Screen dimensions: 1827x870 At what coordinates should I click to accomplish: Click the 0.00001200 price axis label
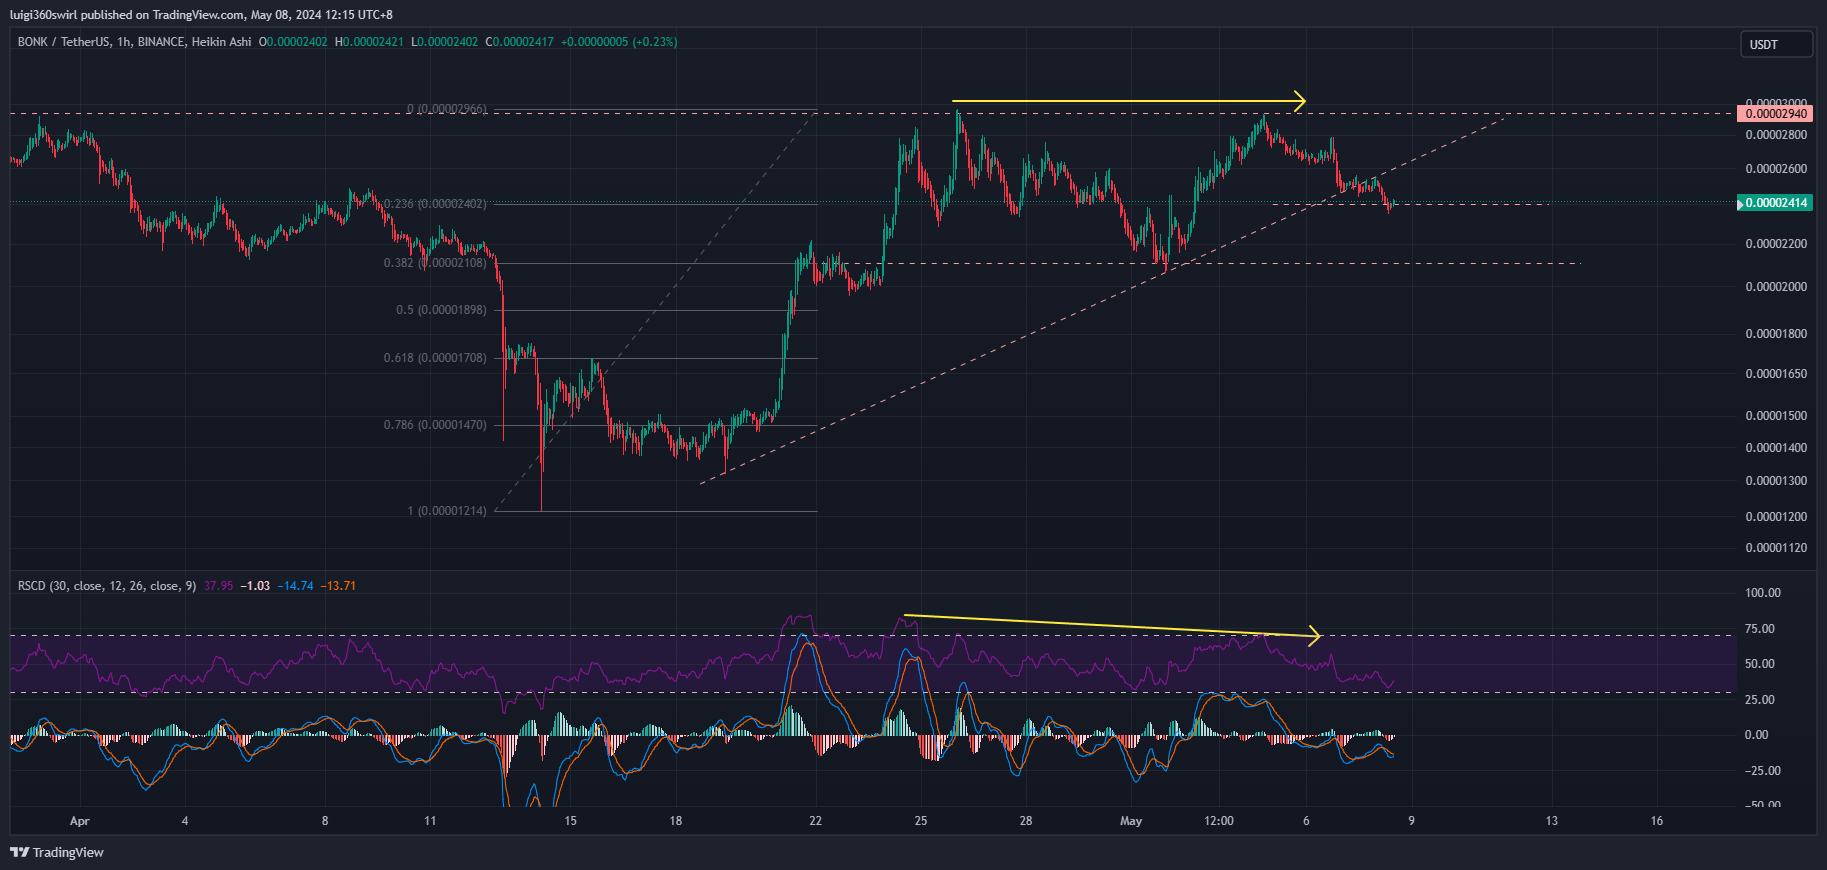1776,517
